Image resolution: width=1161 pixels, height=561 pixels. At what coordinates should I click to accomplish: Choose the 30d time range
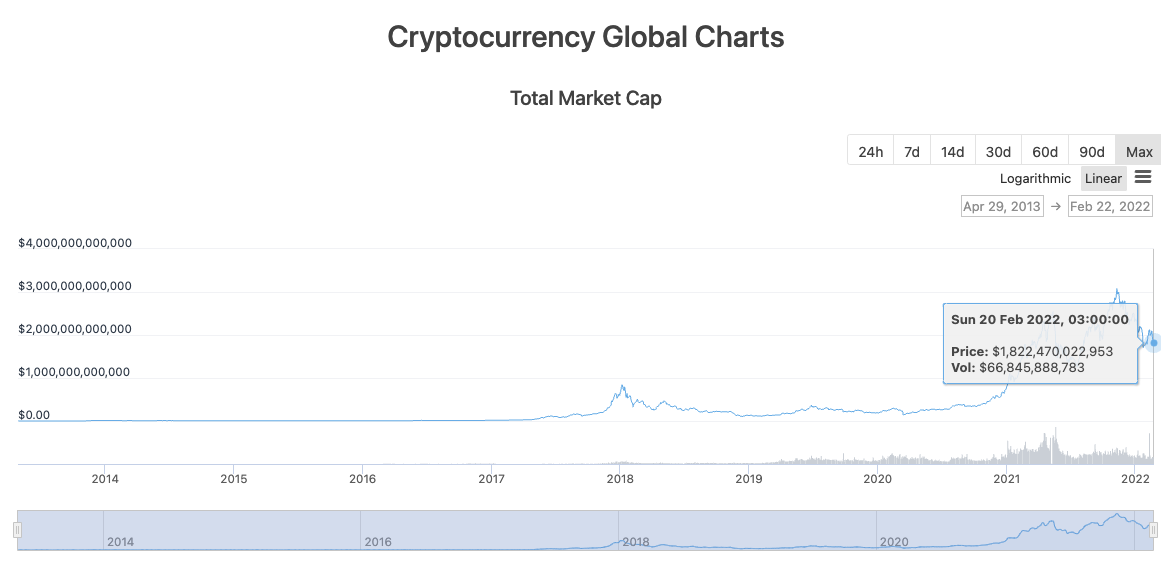coord(998,152)
